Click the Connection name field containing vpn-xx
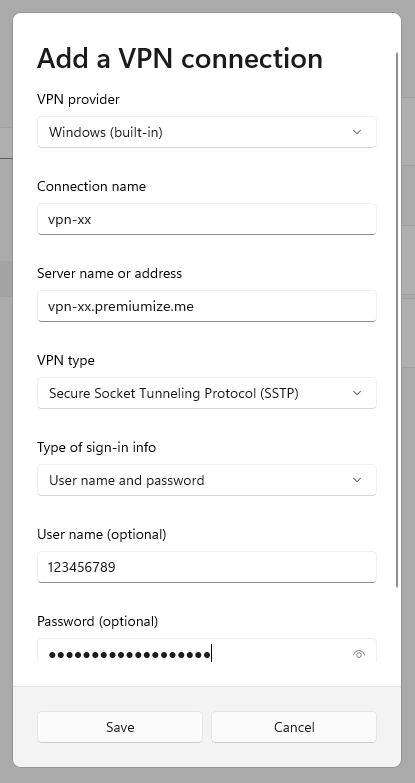The width and height of the screenshot is (415, 783). point(207,219)
